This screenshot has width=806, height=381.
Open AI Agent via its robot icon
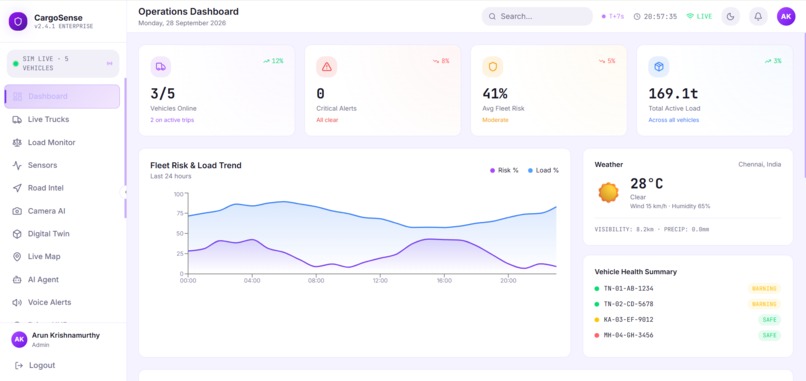[x=17, y=280]
